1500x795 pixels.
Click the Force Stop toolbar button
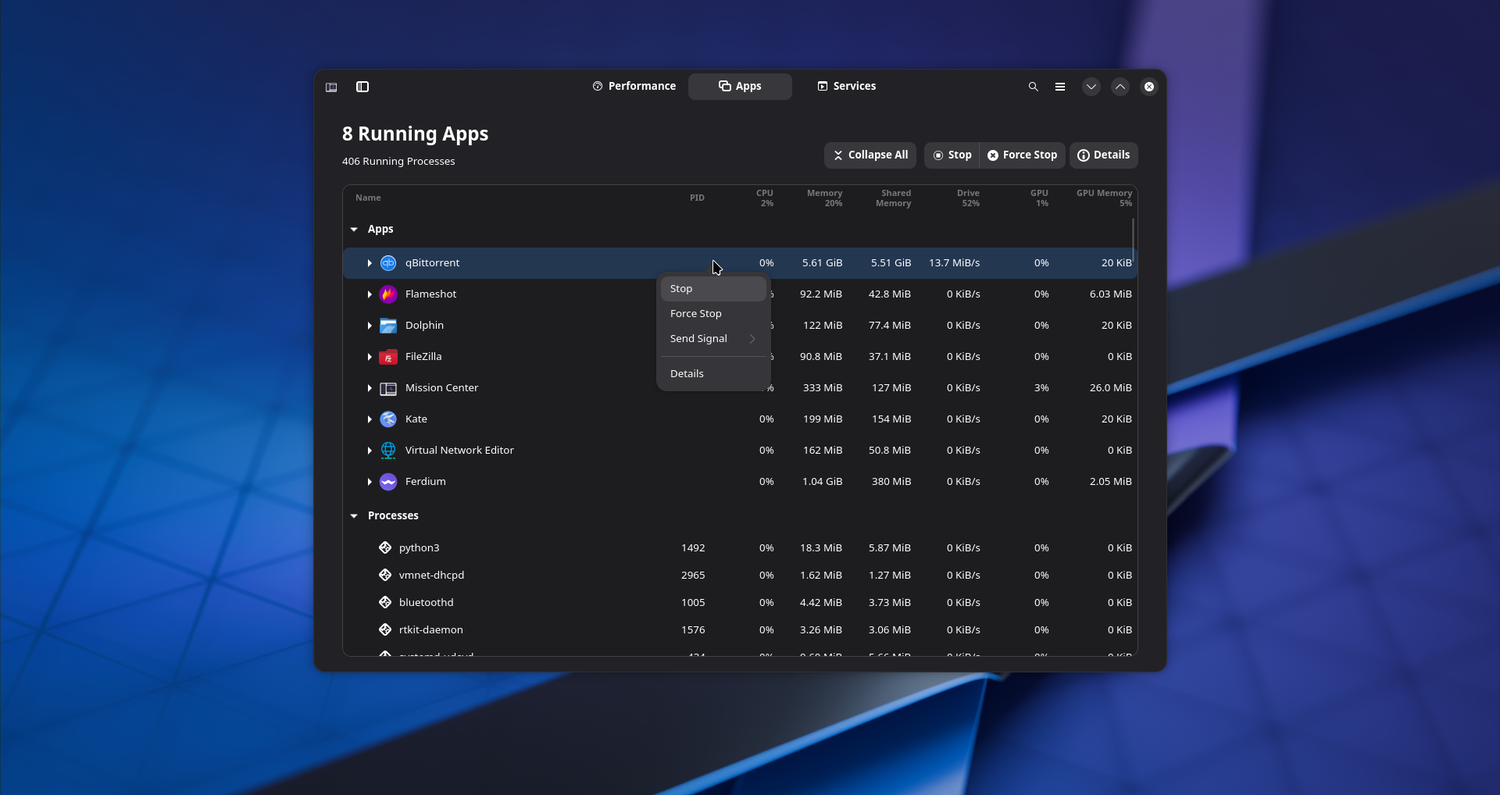click(1022, 155)
